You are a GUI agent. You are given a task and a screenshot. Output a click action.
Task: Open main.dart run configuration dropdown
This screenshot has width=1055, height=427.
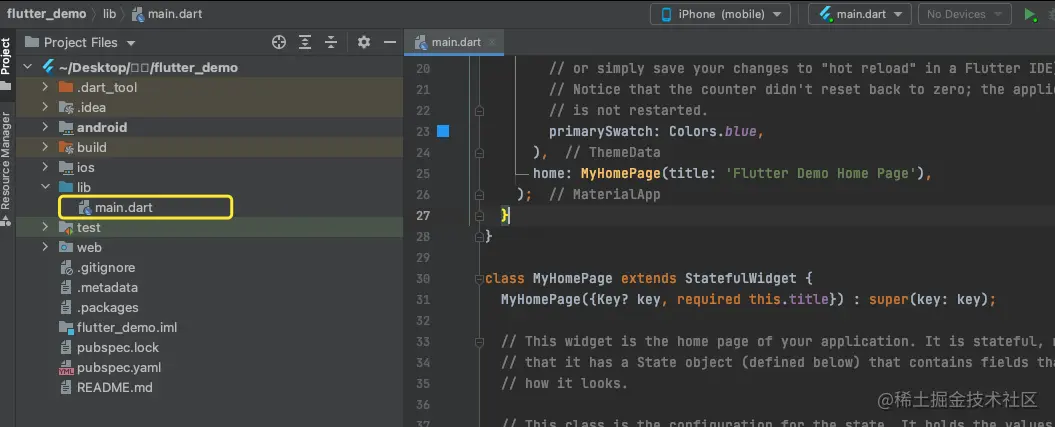[860, 14]
